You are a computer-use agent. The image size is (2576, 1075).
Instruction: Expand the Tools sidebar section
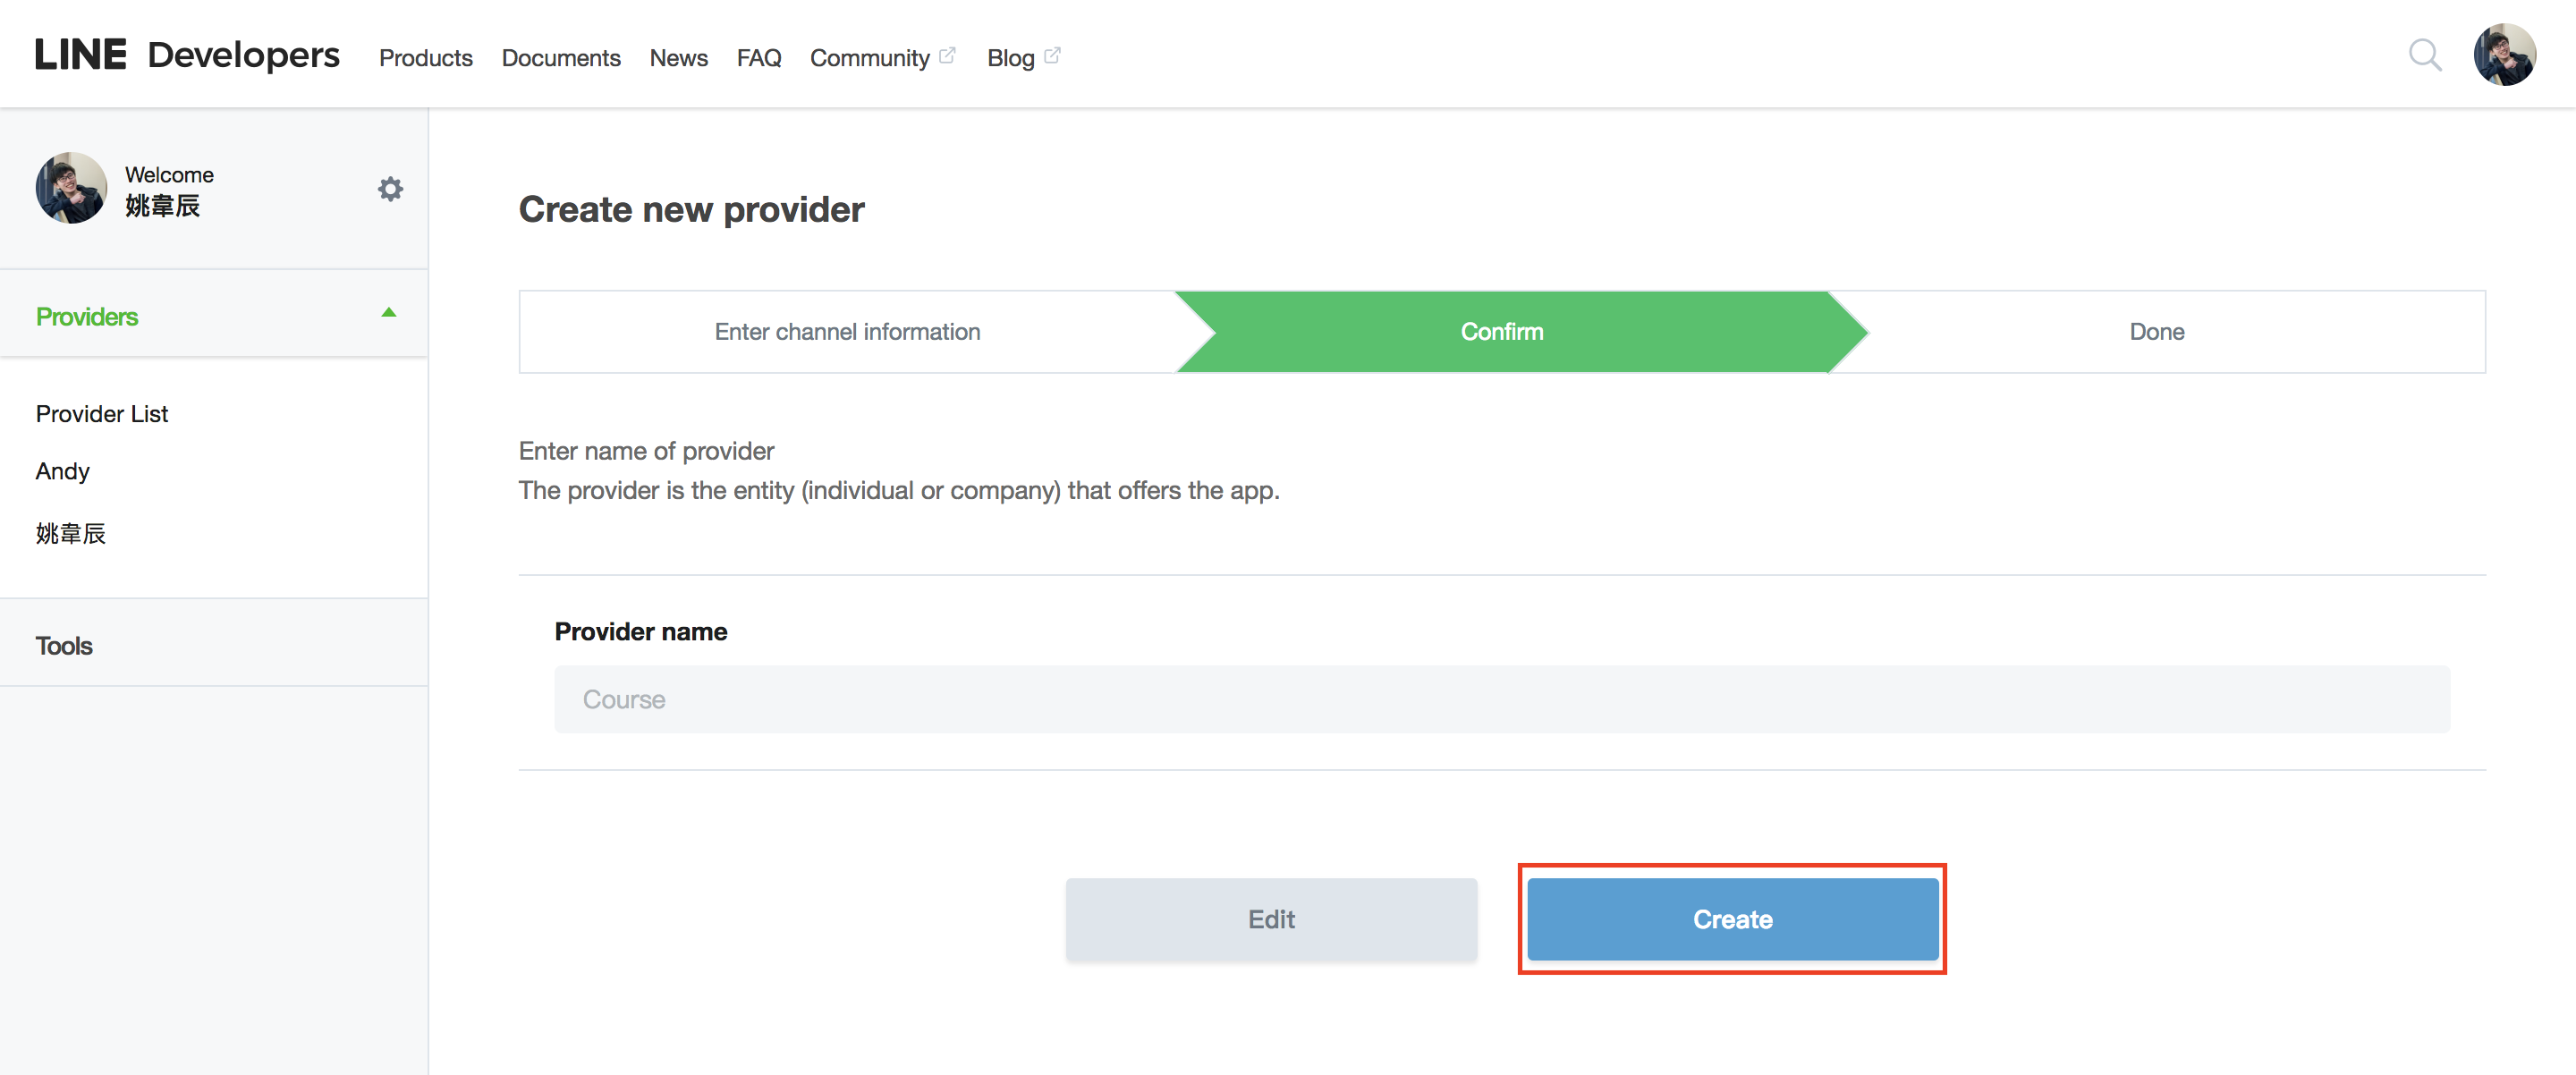pyautogui.click(x=64, y=646)
